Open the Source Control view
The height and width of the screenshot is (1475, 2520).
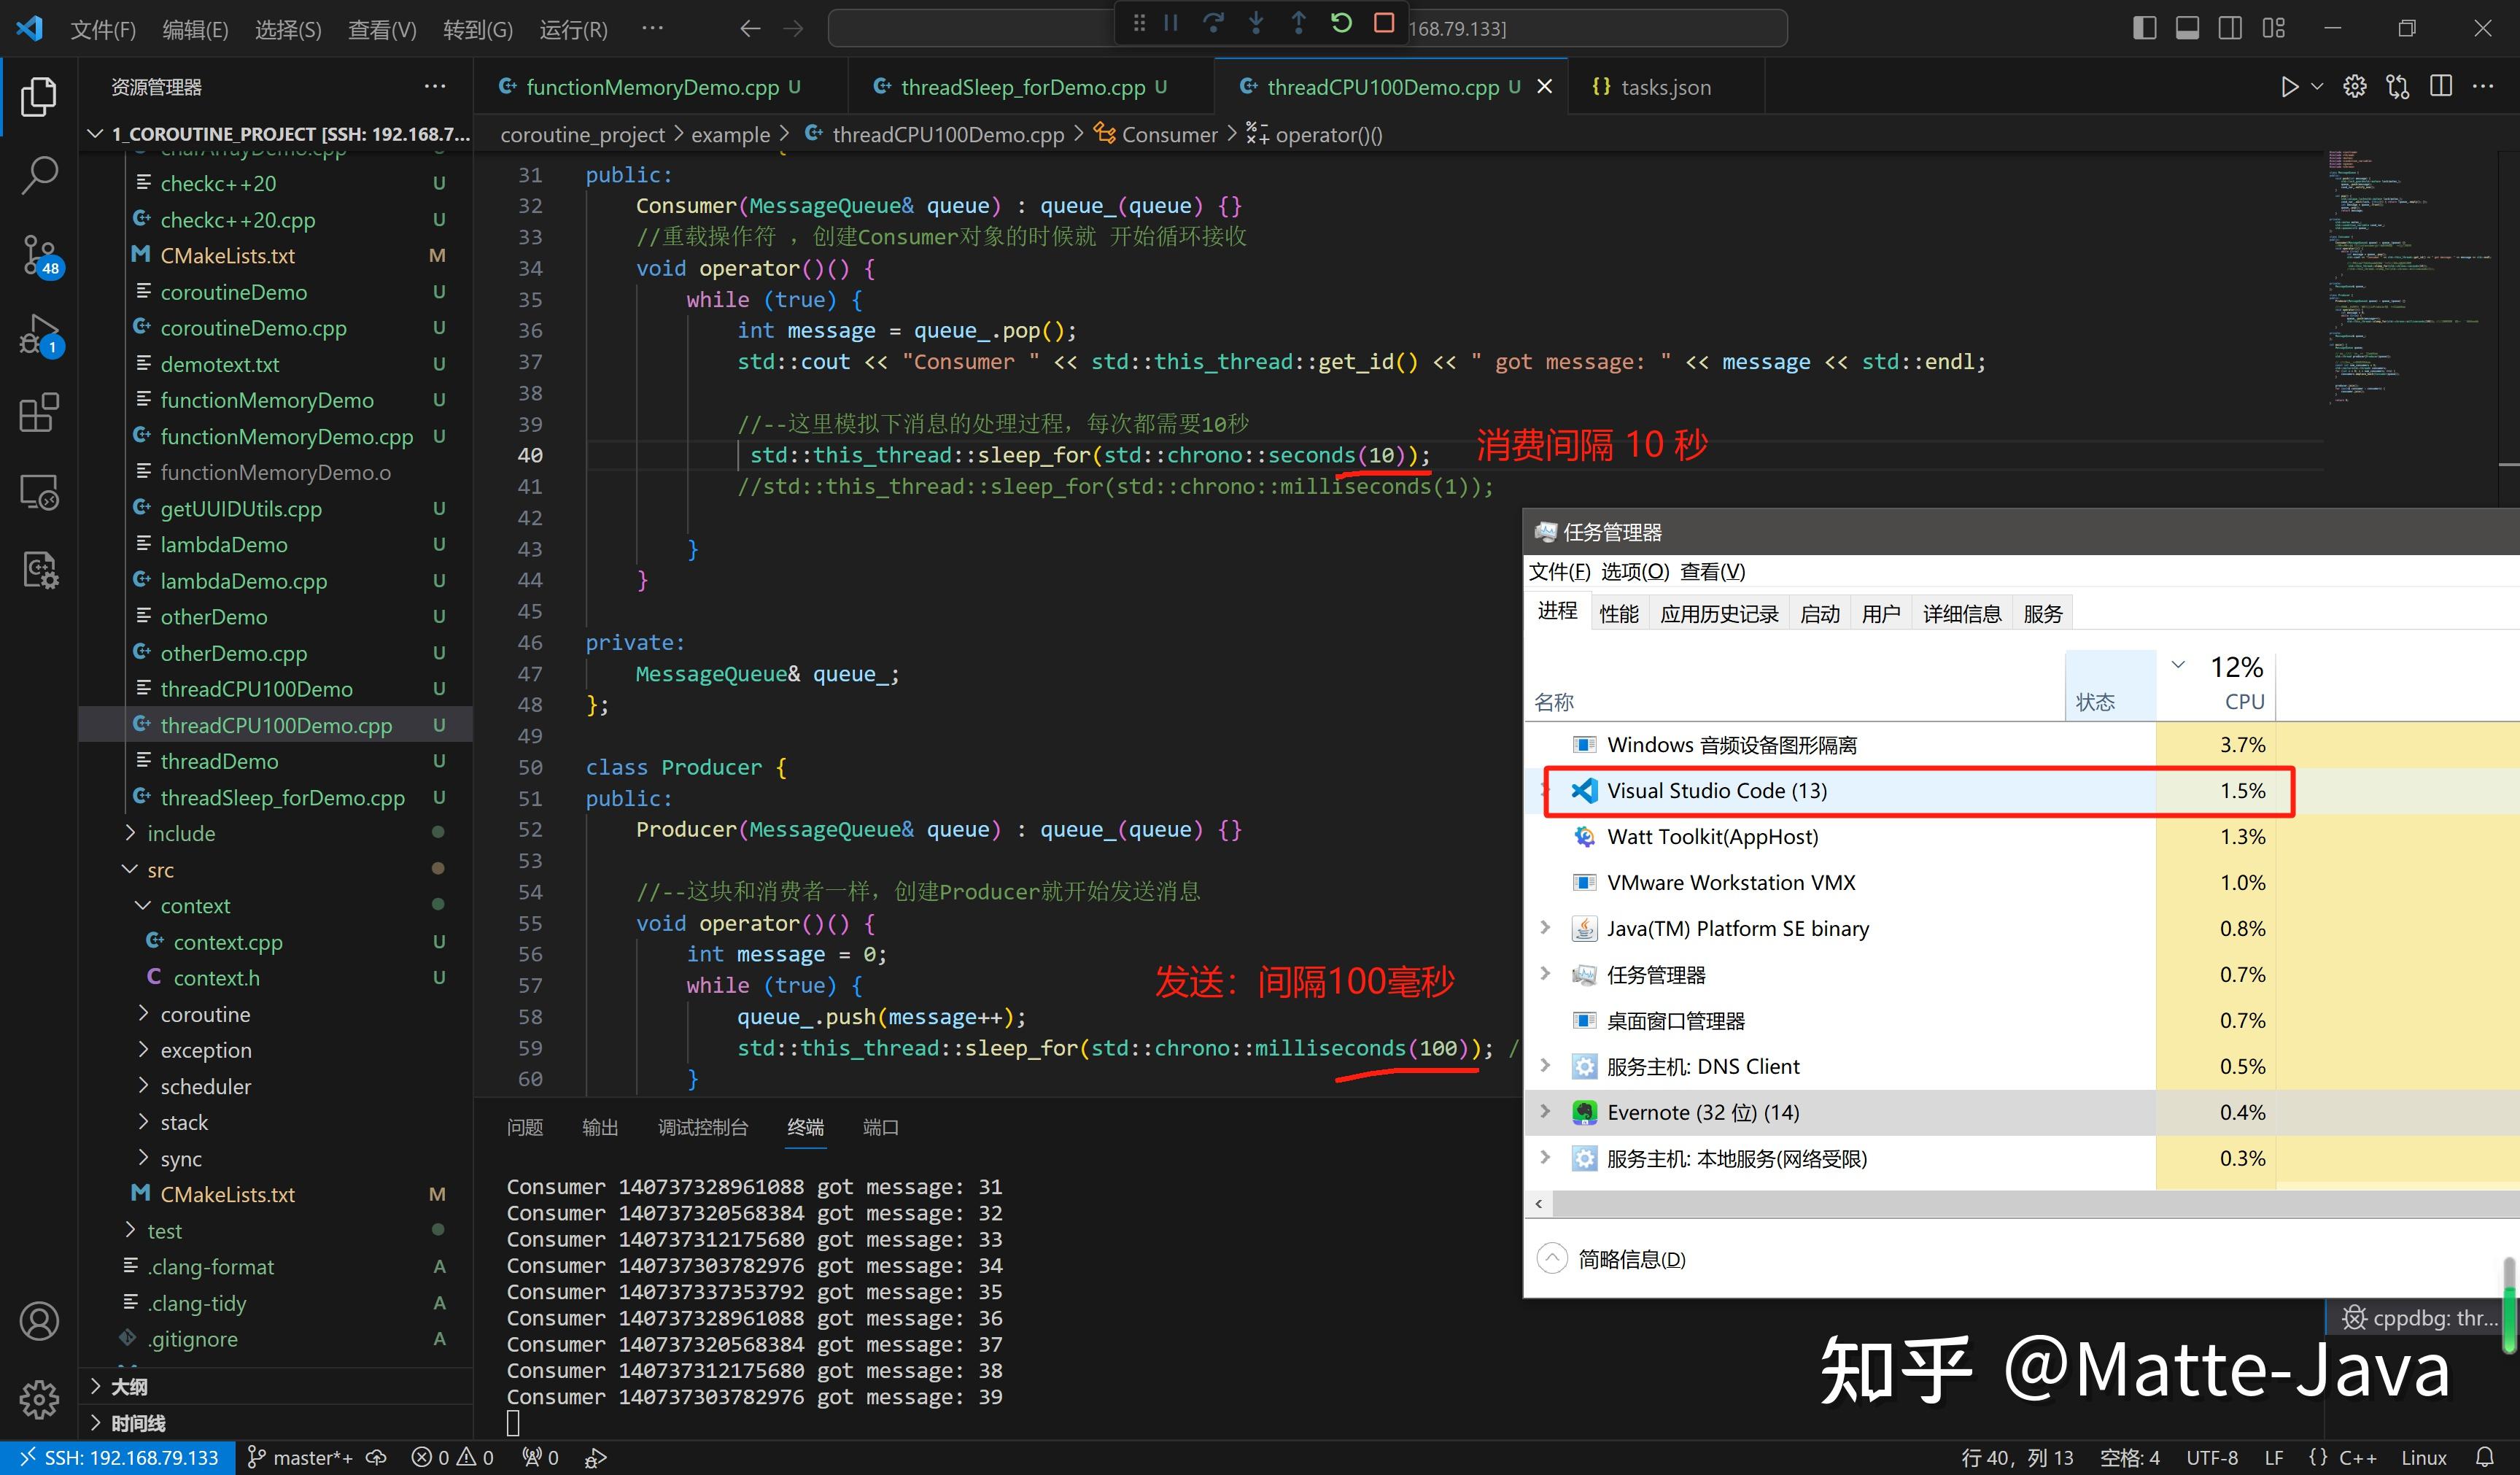coord(39,253)
